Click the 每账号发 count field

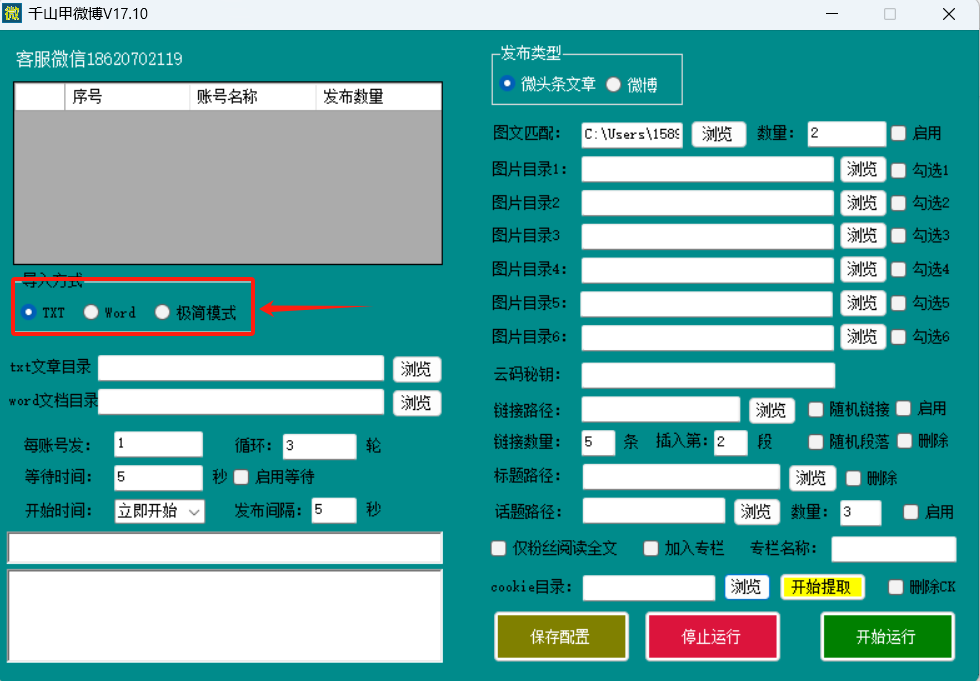158,444
